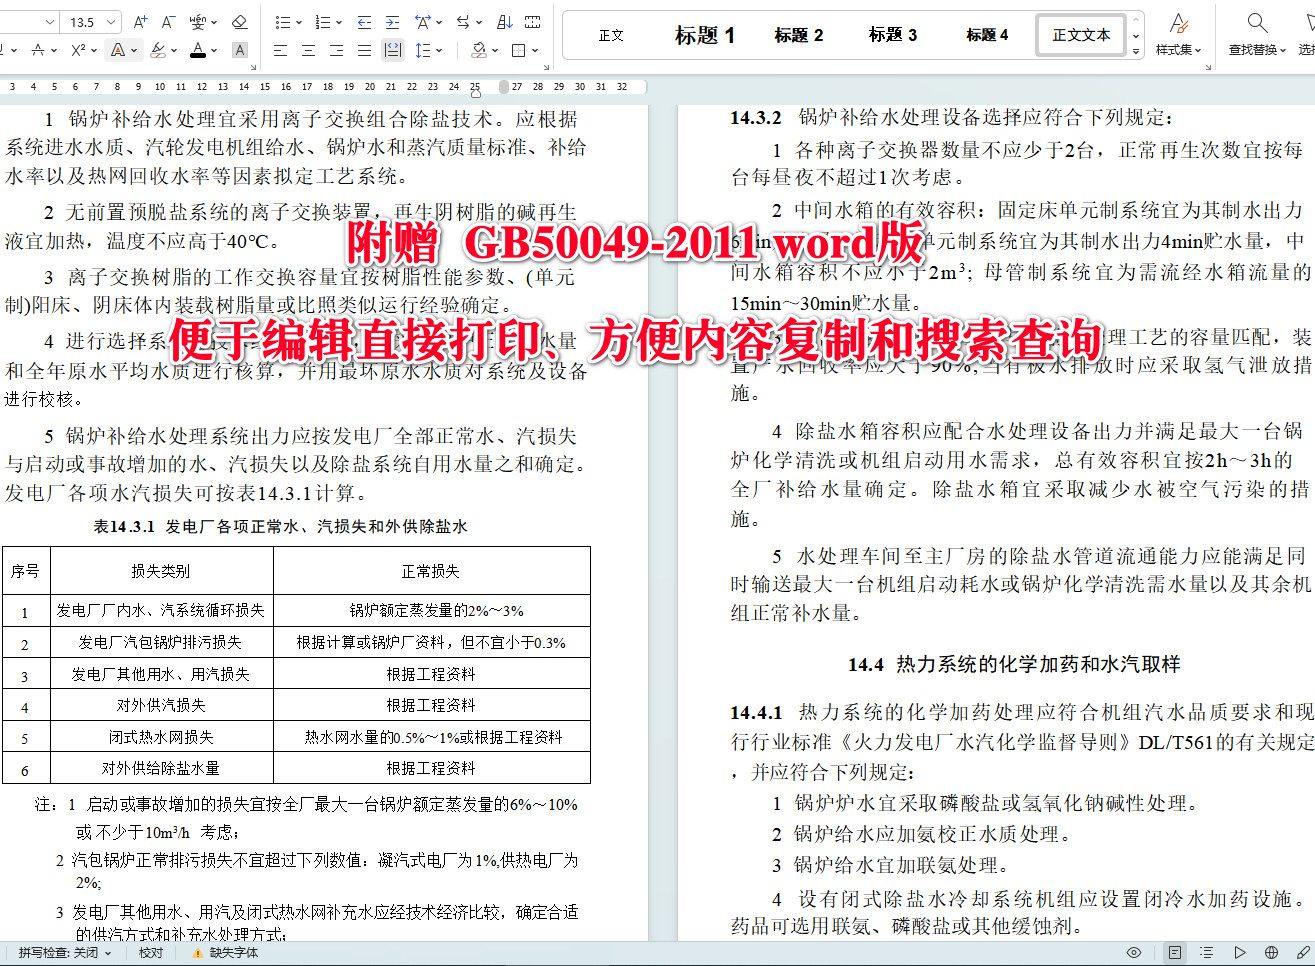Click table cell 锅炉额定蒸发量的2%～3%
This screenshot has height=966, width=1315.
[x=436, y=610]
